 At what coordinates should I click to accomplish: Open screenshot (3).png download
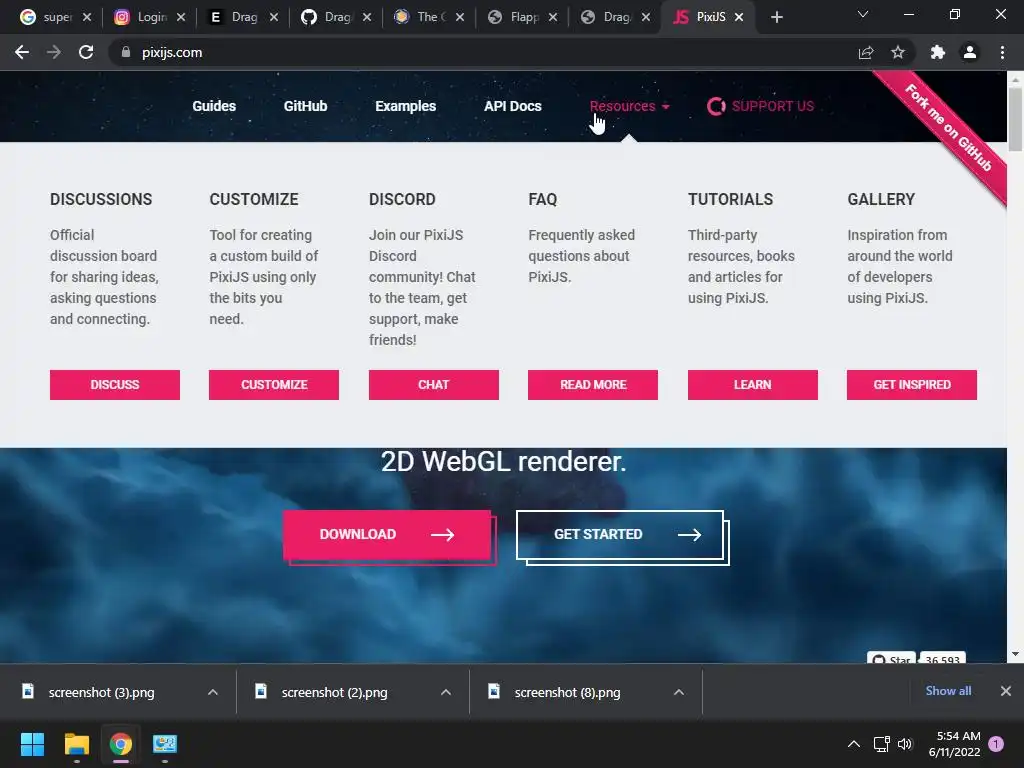[x=101, y=692]
